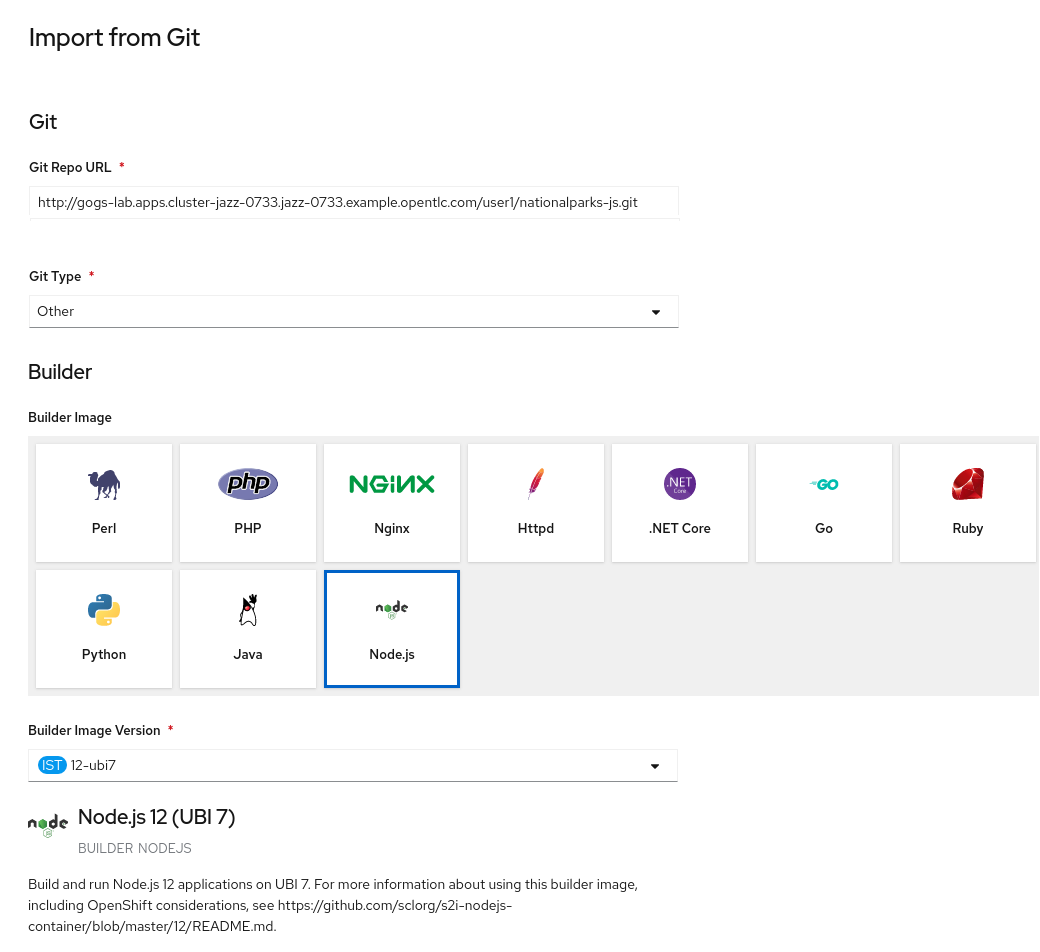Click the selected Node.js builder card icon
This screenshot has width=1040, height=952.
392,609
